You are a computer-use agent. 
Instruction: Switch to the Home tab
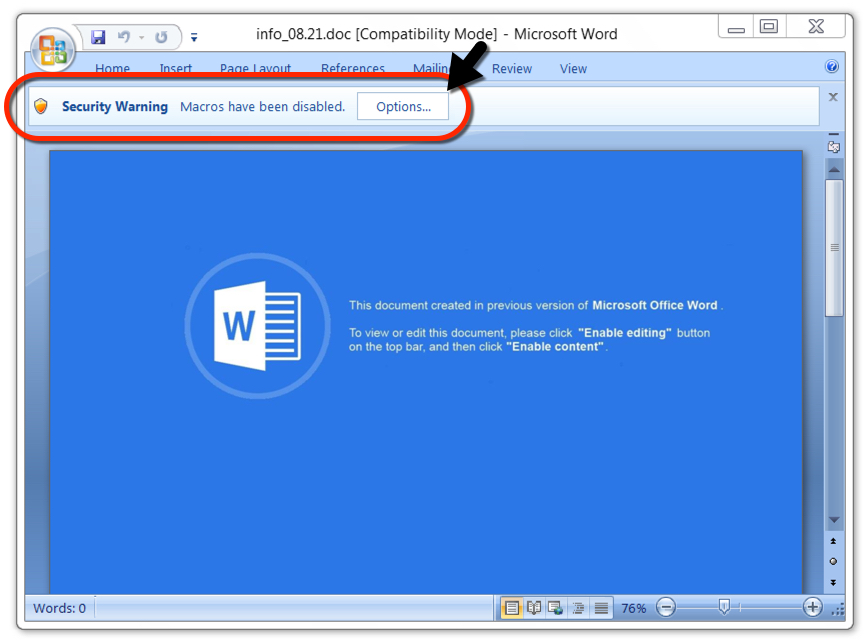[x=112, y=69]
